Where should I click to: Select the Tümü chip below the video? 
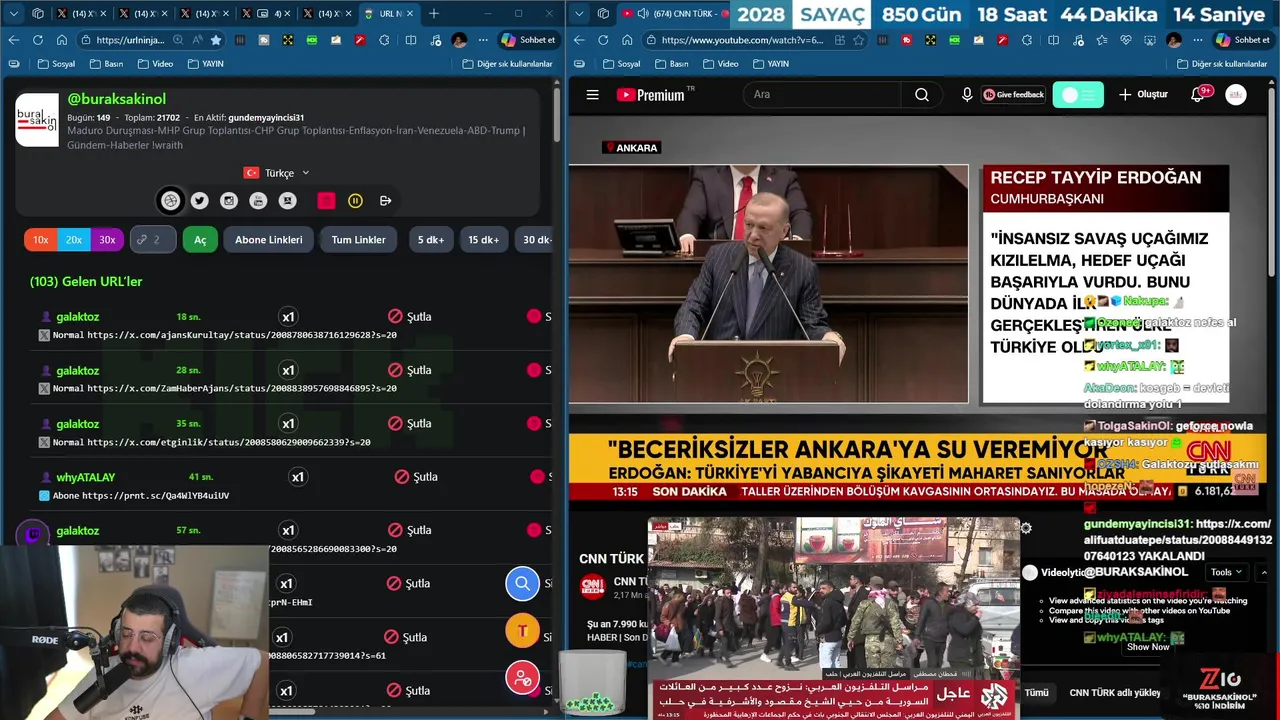point(1037,692)
